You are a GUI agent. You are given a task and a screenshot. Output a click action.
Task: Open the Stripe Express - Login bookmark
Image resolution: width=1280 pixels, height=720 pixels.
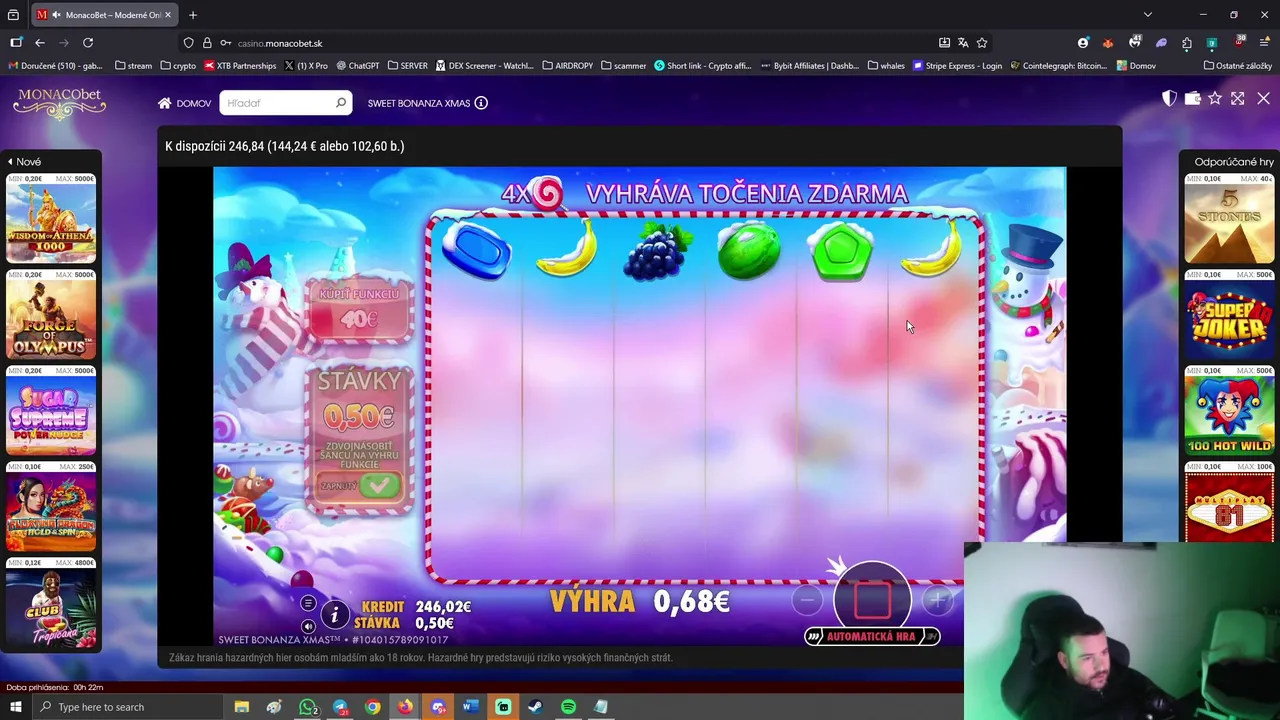[957, 66]
